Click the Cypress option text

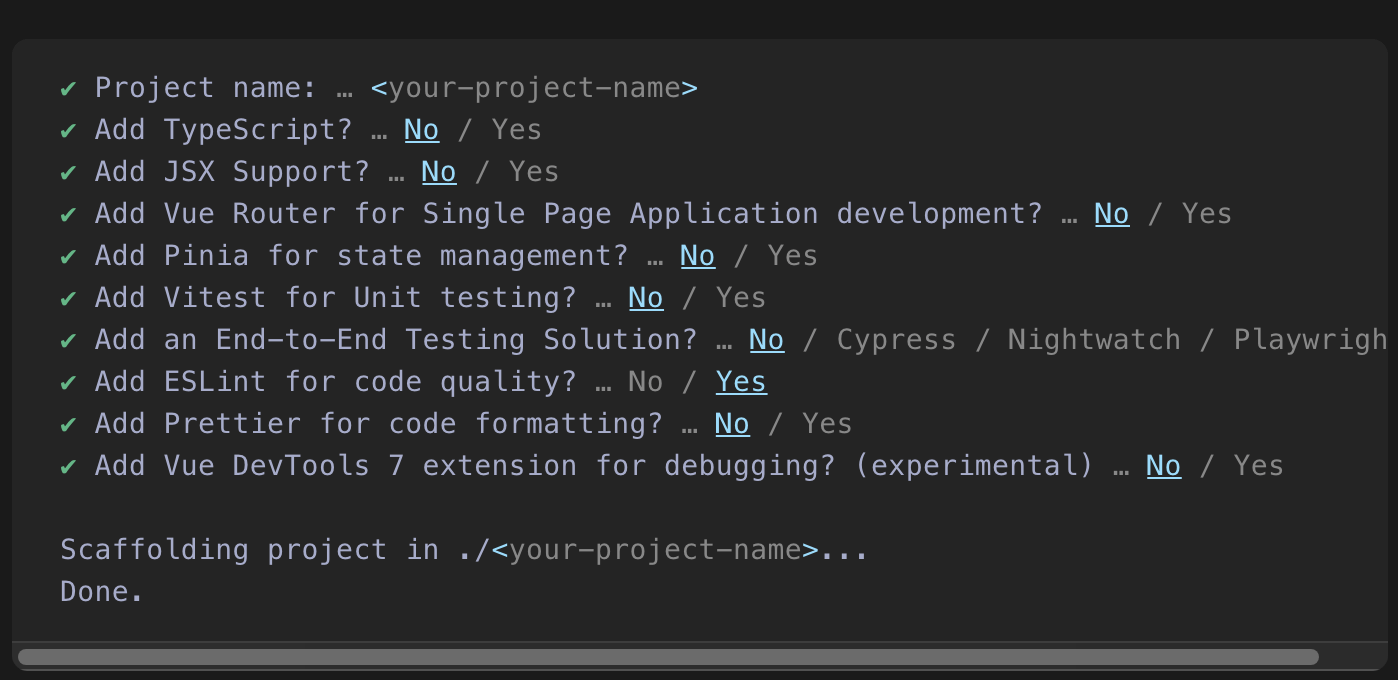point(896,340)
